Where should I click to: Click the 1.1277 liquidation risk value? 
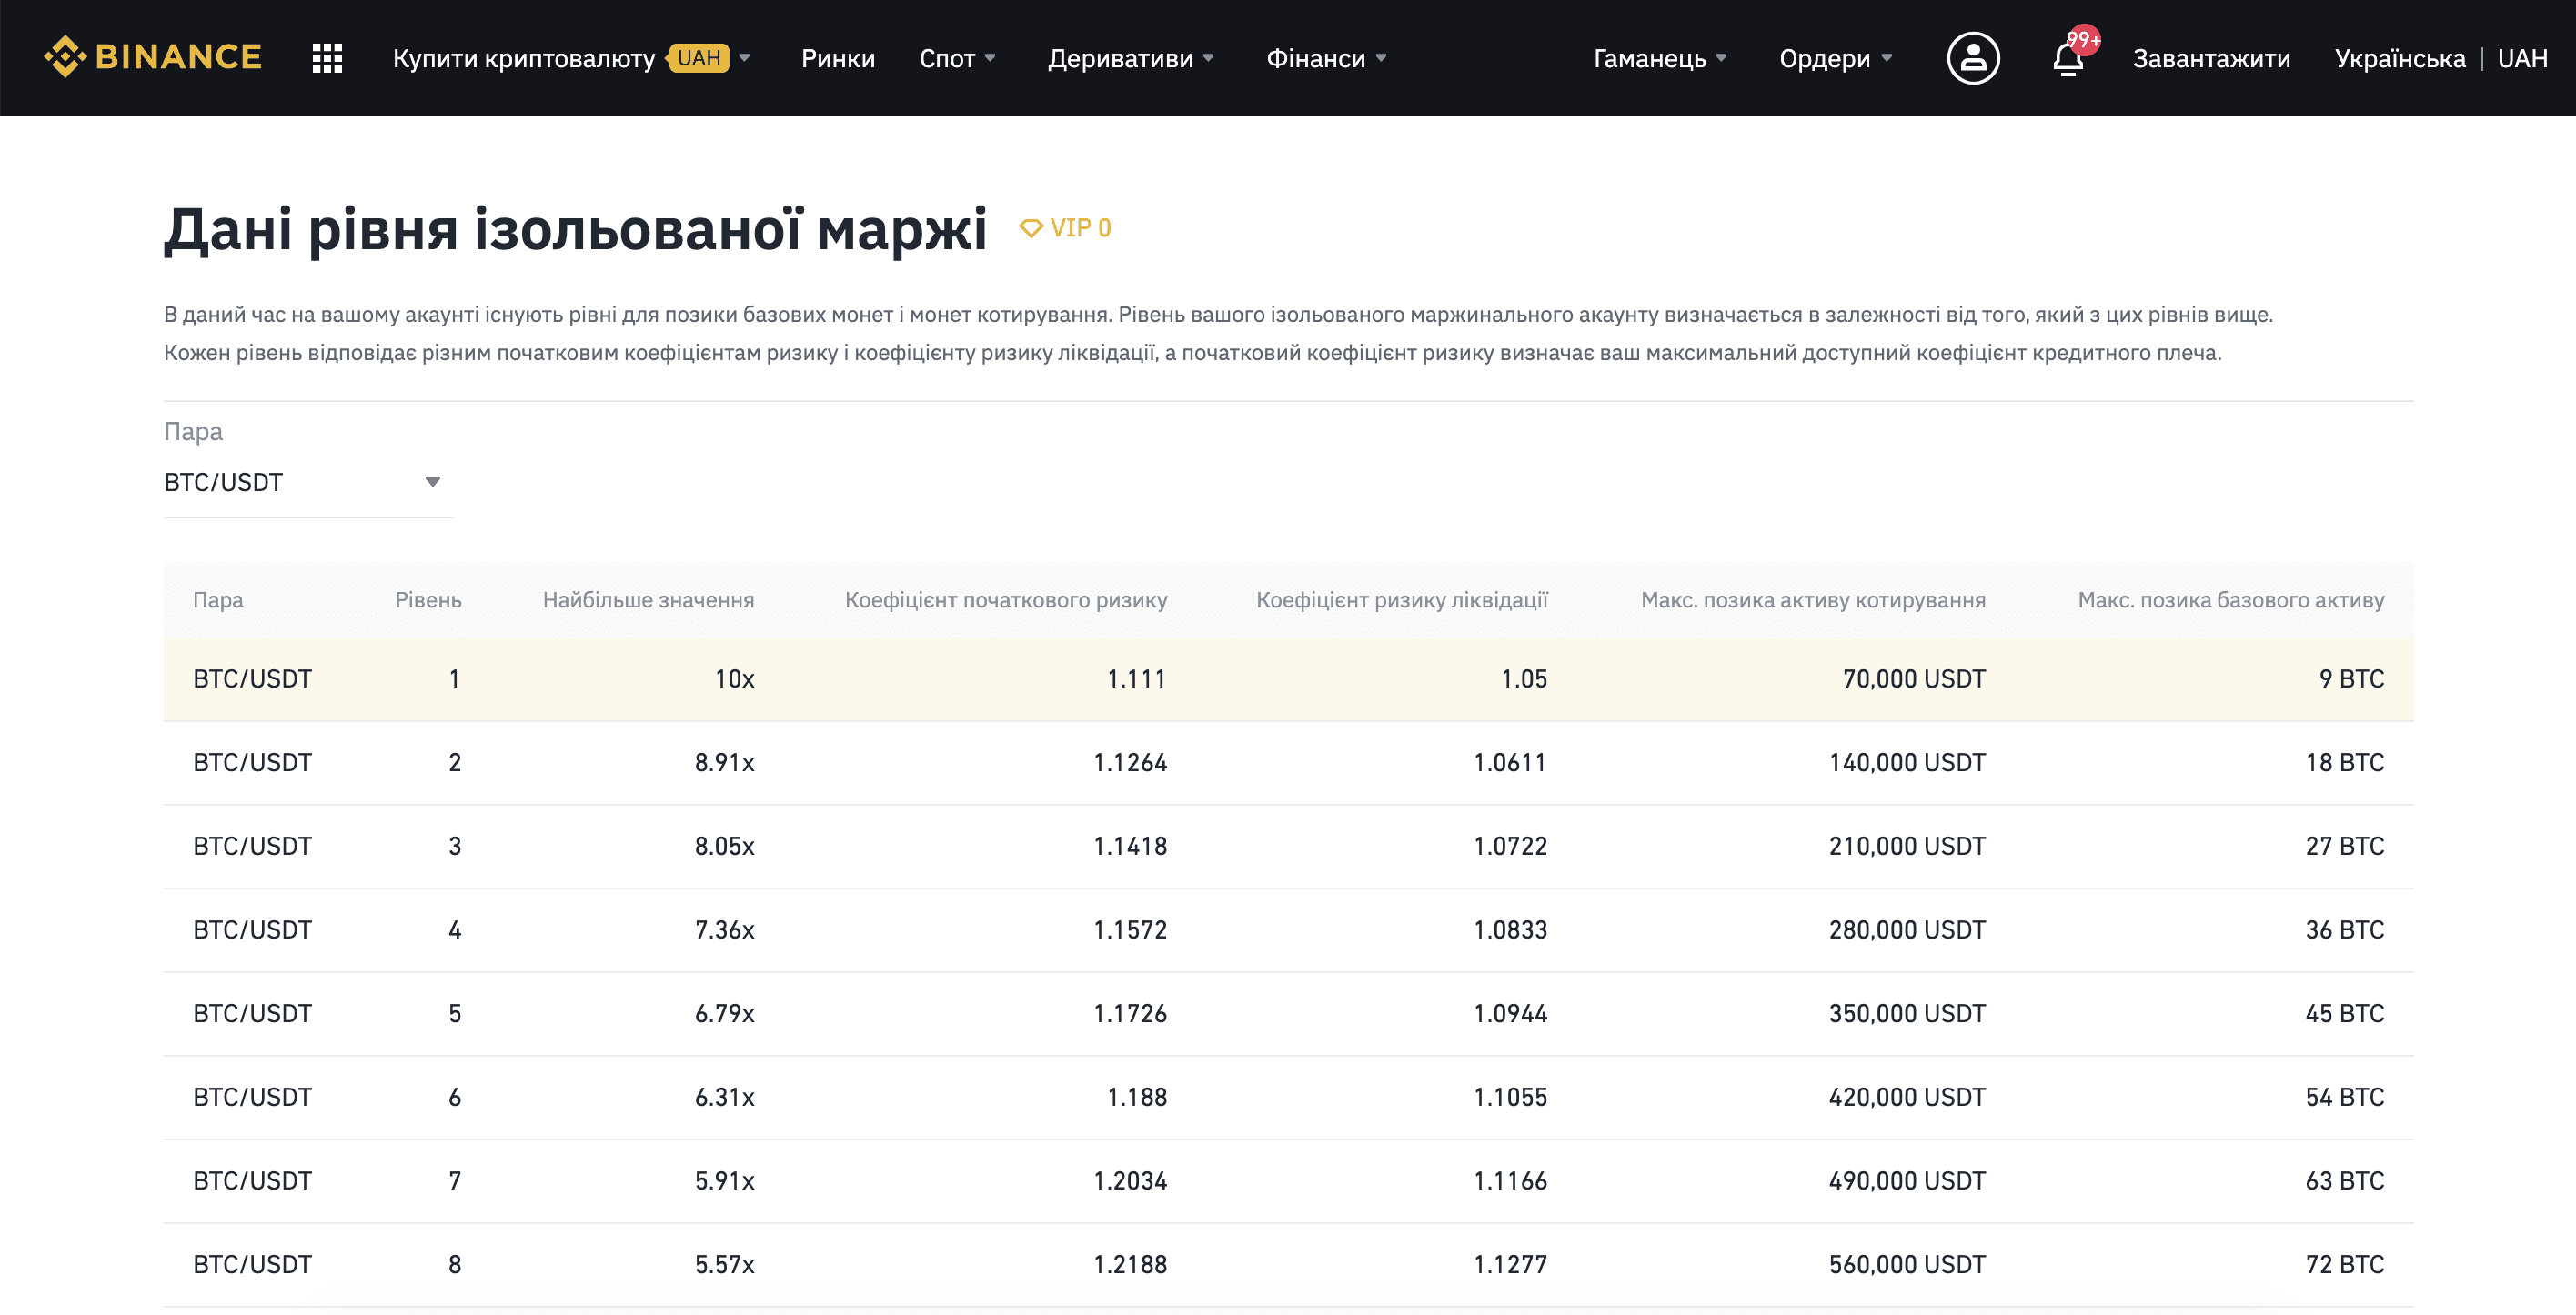(x=1510, y=1265)
